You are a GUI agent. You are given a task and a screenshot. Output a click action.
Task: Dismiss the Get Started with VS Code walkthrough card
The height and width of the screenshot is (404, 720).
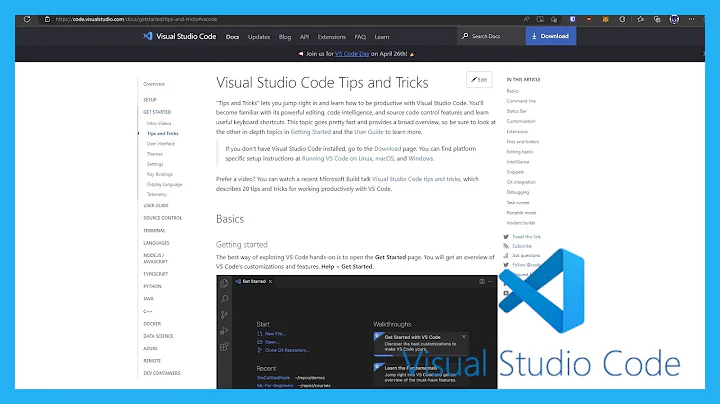464,337
